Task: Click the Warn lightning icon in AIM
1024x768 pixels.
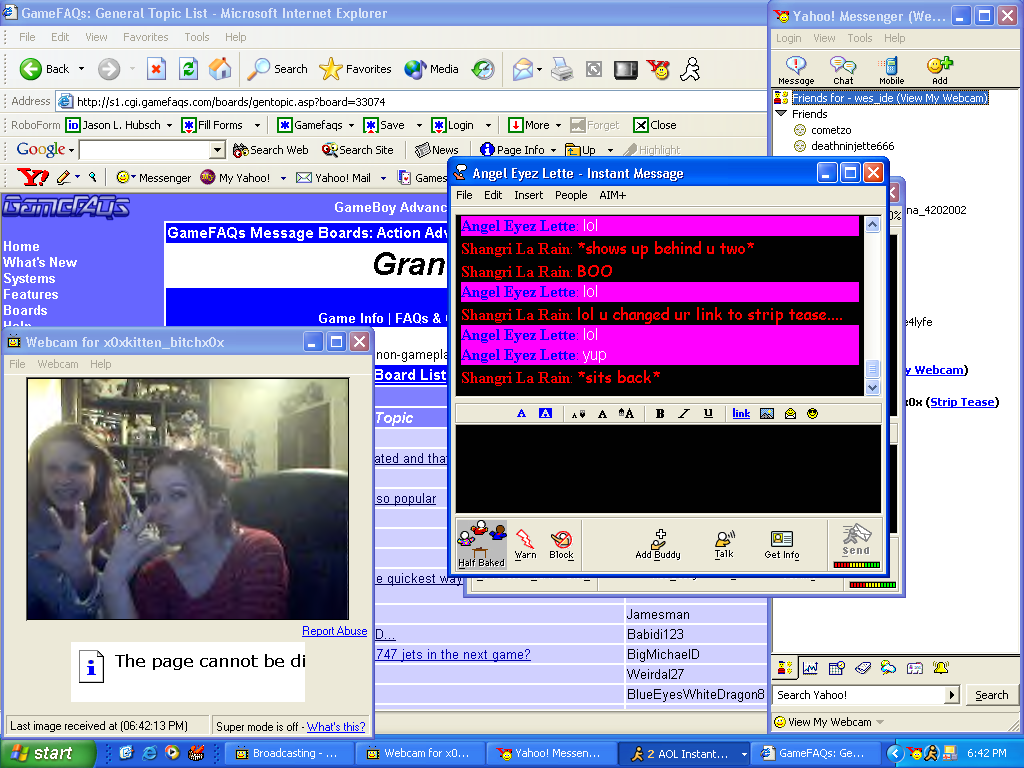Action: (525, 543)
